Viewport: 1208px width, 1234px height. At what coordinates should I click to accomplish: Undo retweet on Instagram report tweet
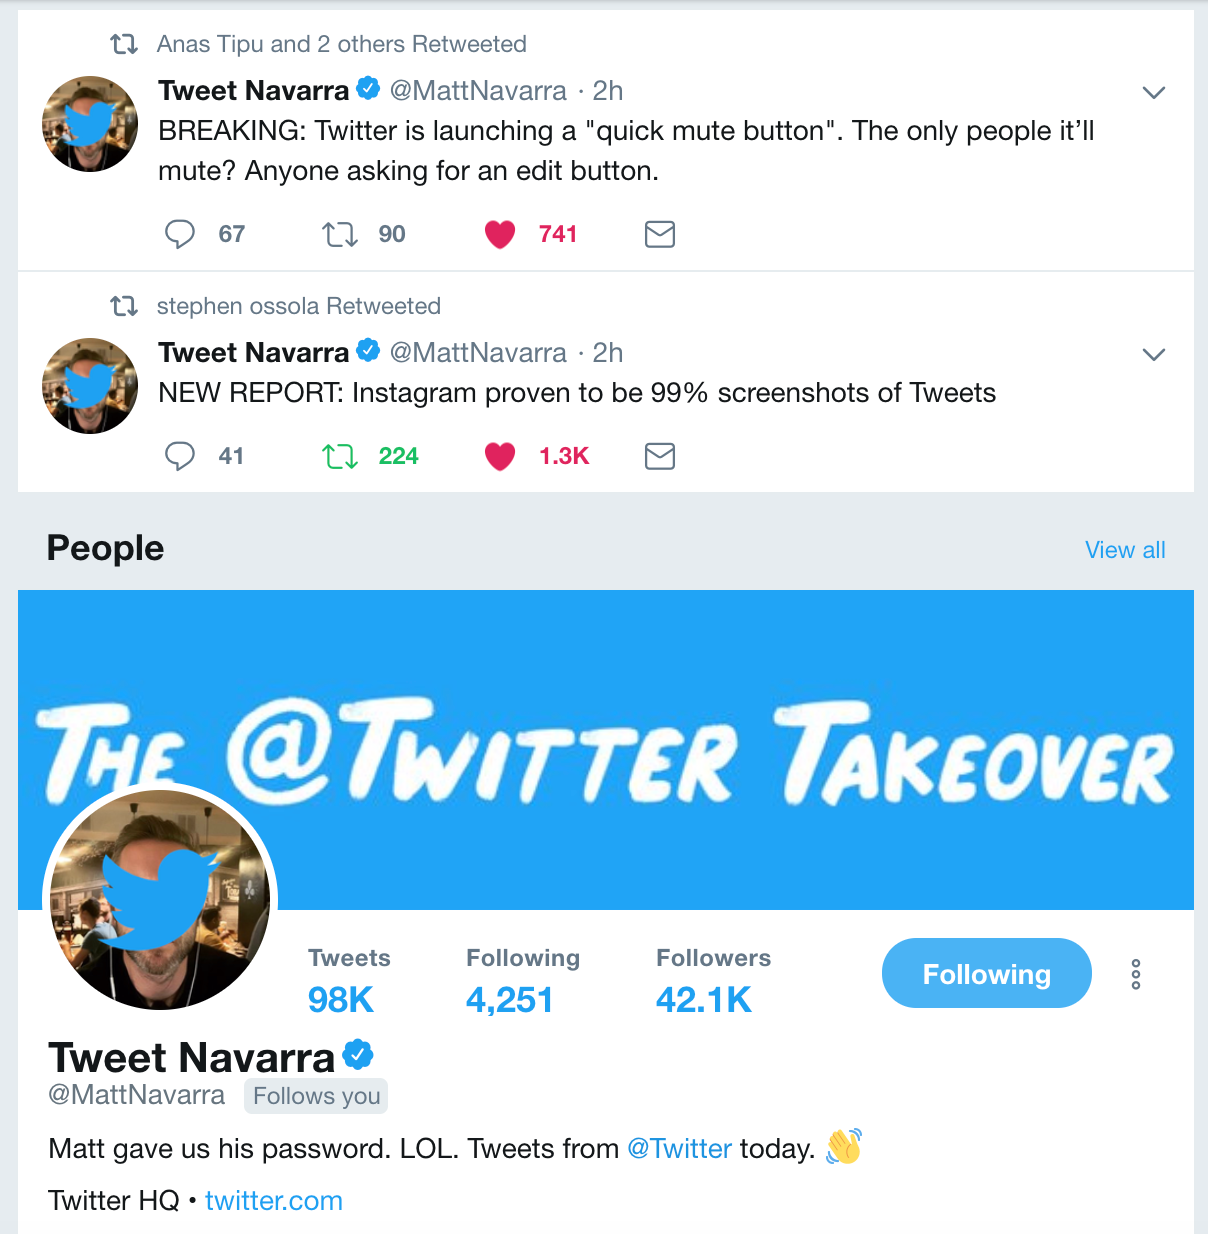tap(340, 456)
